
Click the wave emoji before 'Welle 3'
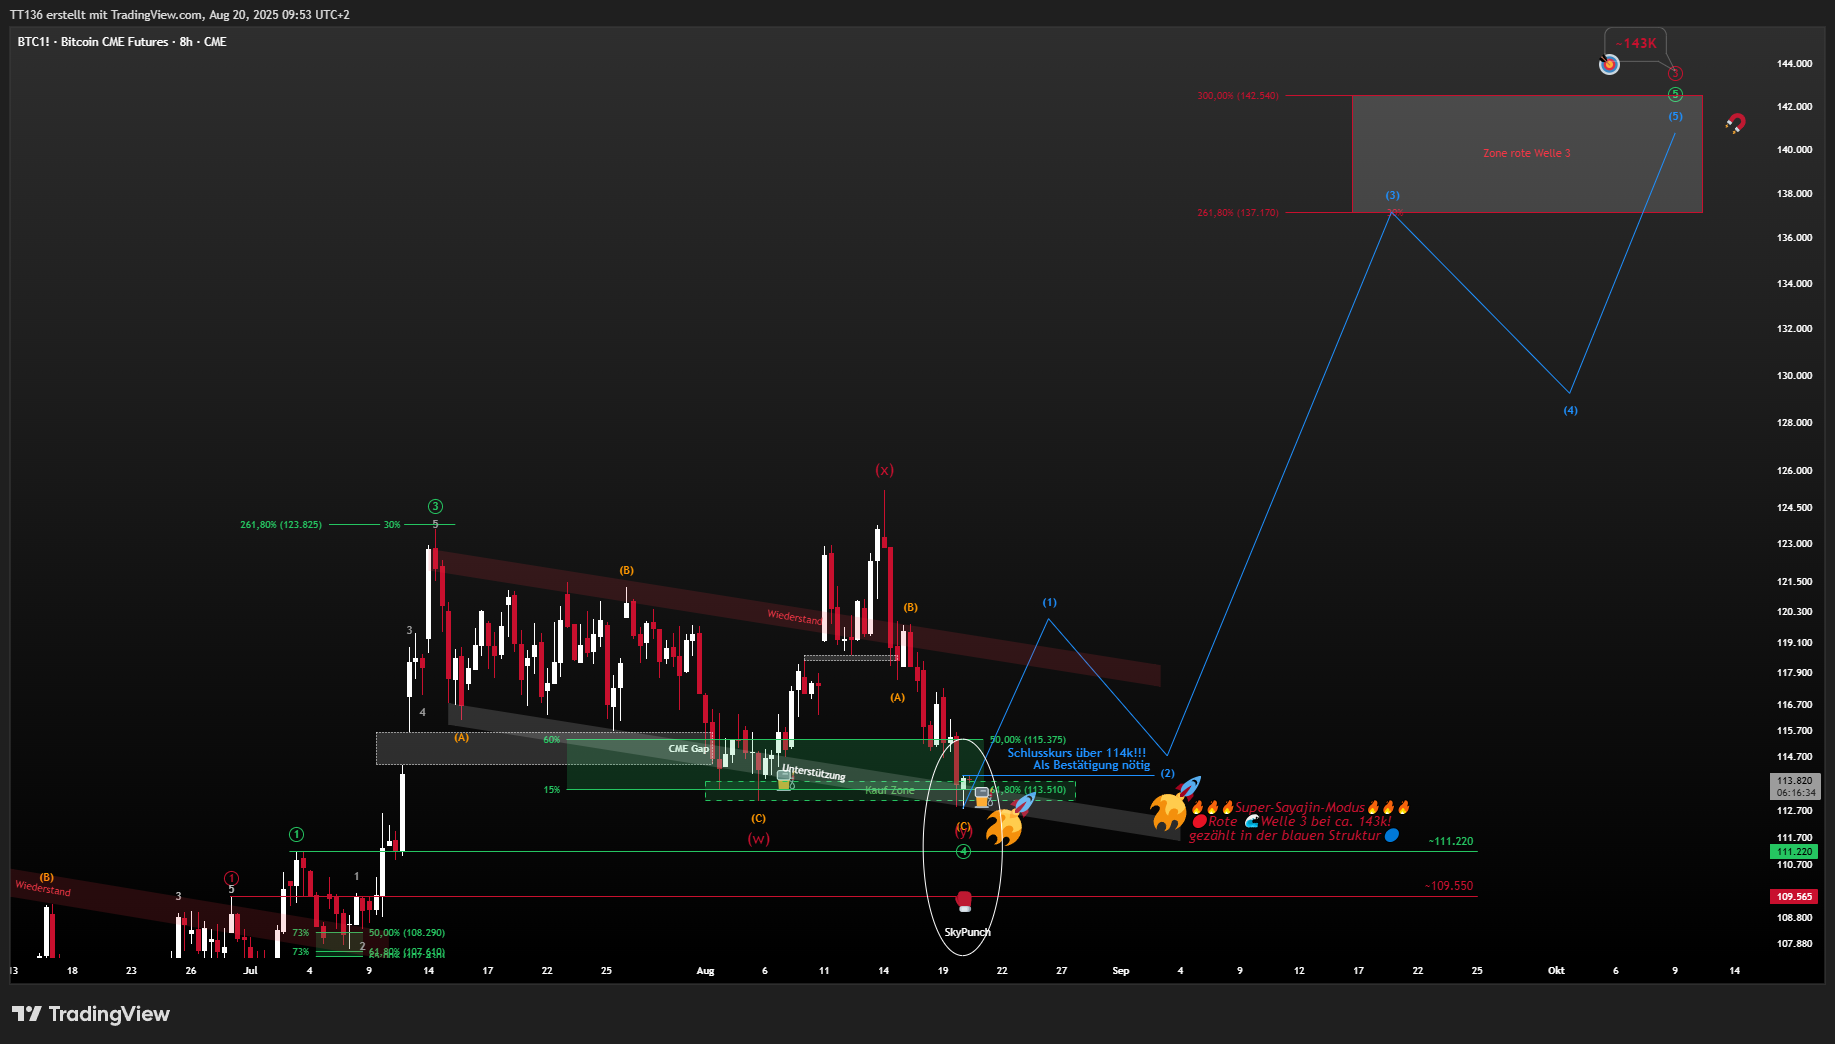point(1252,821)
